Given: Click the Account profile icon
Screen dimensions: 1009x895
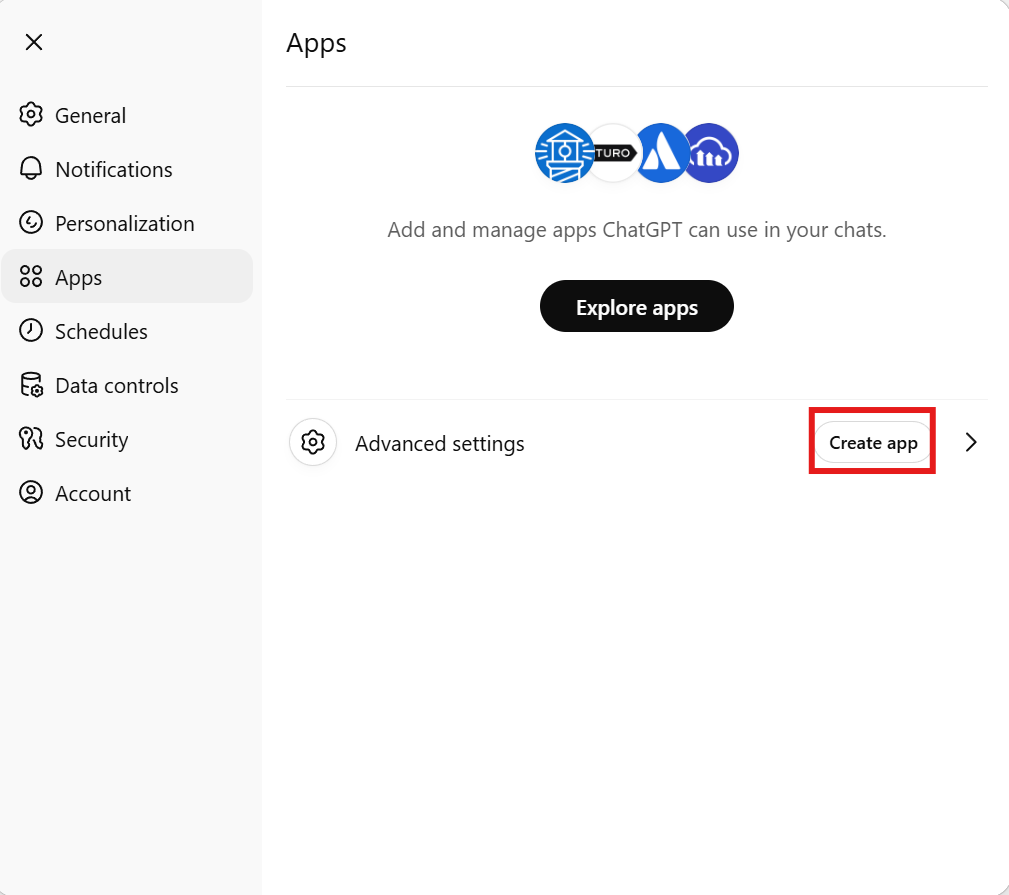Looking at the screenshot, I should [x=31, y=493].
